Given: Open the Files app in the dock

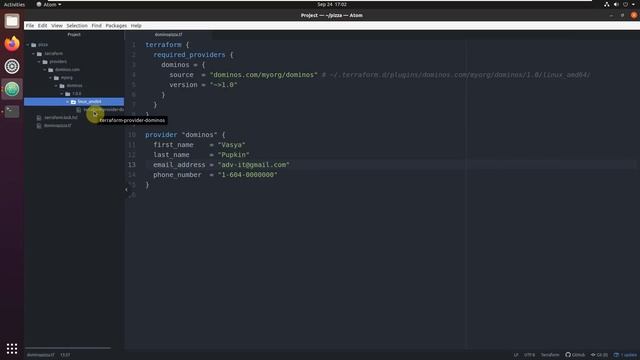Looking at the screenshot, I should [12, 21].
